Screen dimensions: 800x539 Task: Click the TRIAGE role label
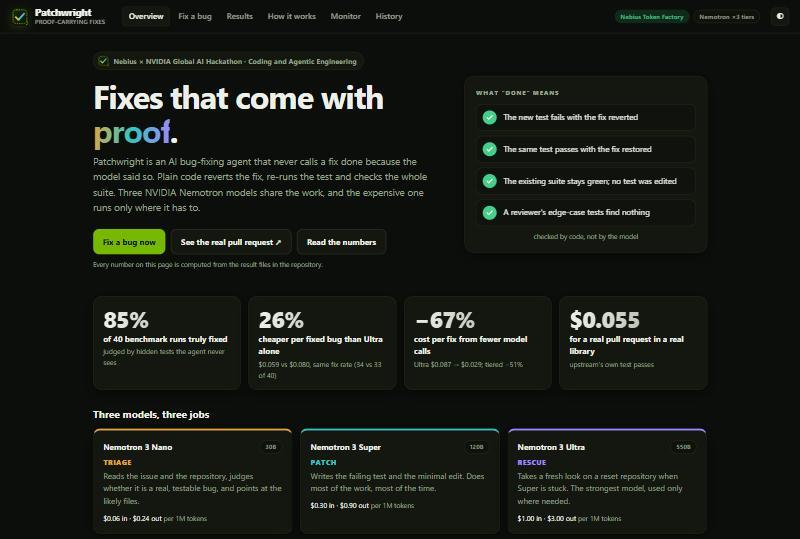click(117, 462)
